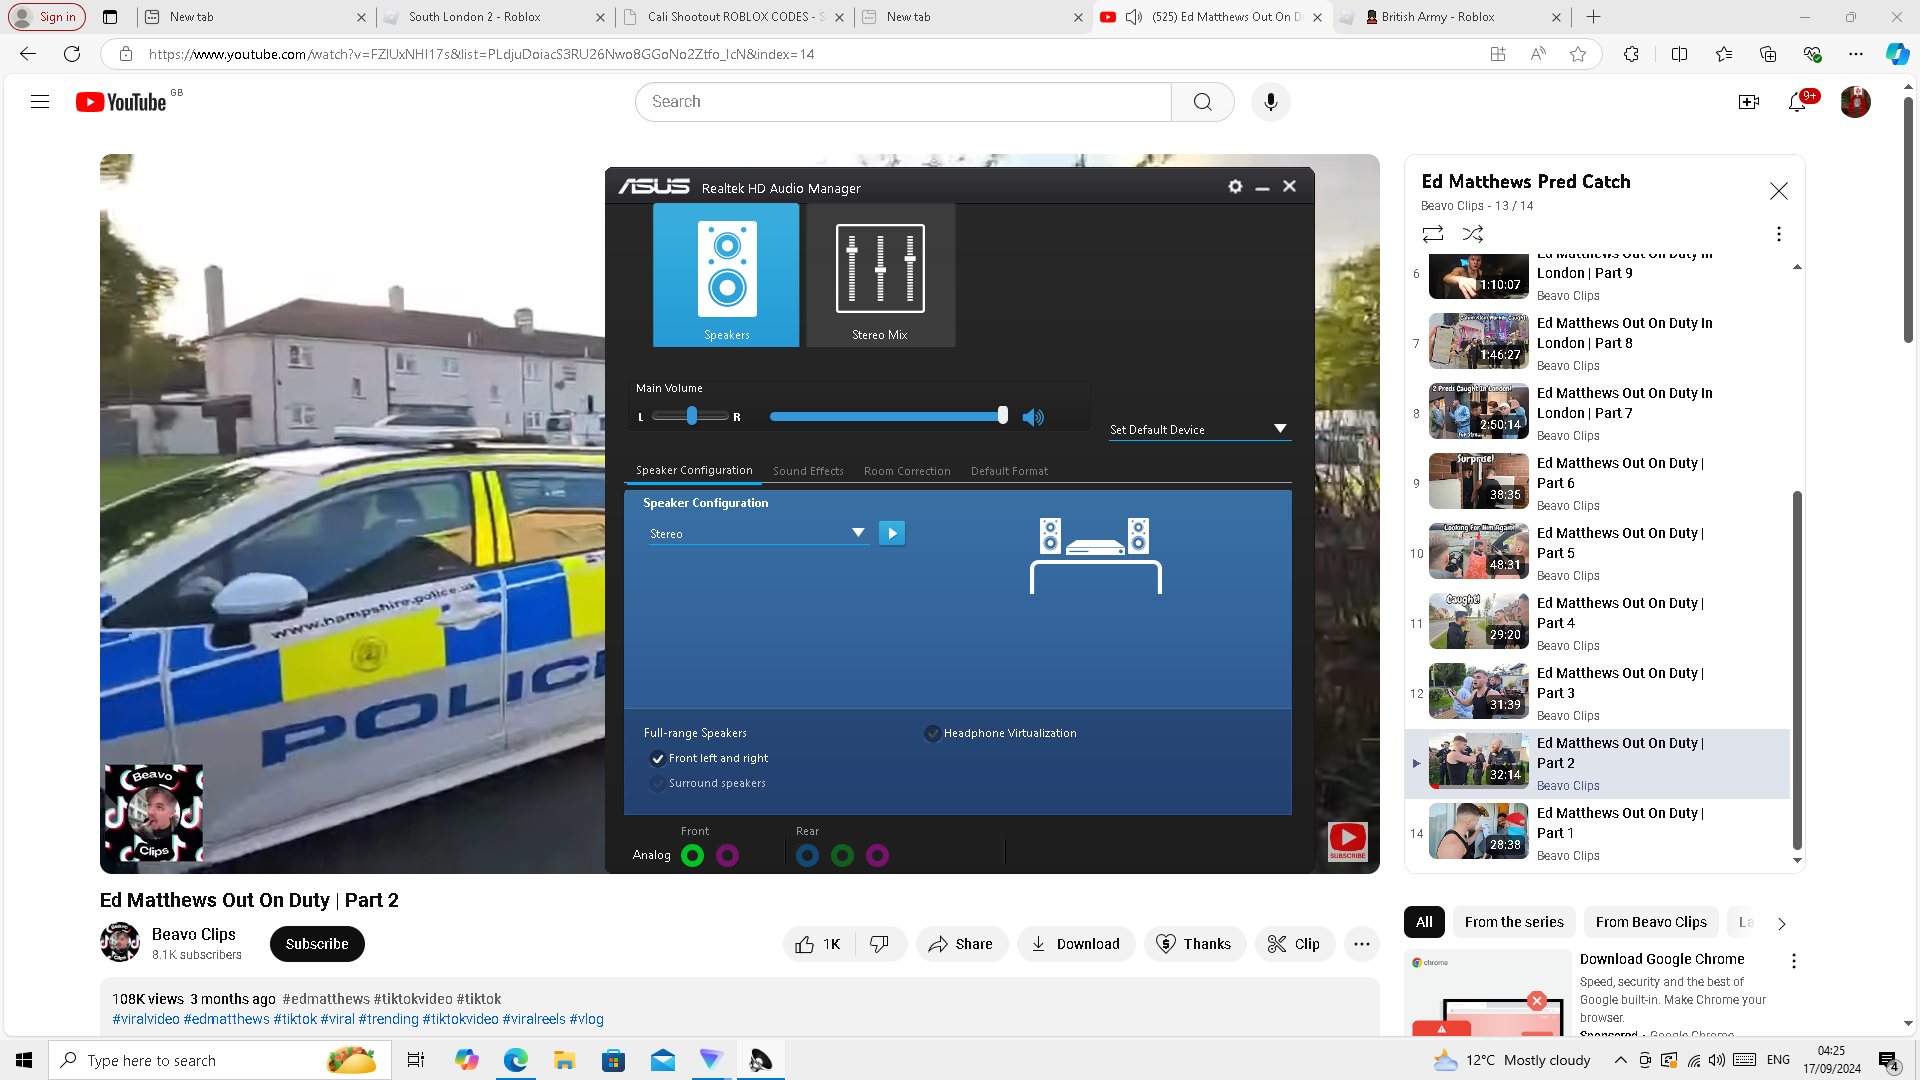
Task: Open YouTube notifications bell
Action: [x=1797, y=102]
